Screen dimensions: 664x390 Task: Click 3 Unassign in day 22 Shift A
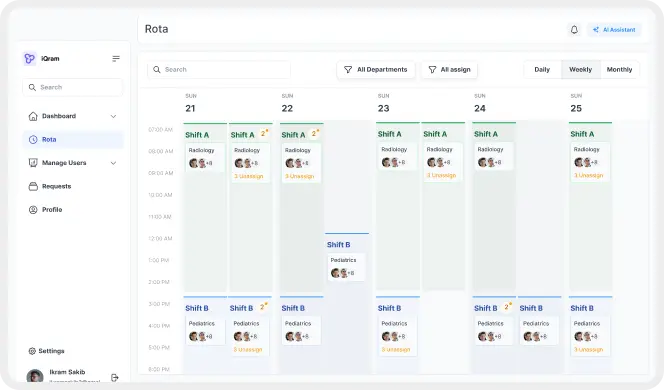point(299,176)
